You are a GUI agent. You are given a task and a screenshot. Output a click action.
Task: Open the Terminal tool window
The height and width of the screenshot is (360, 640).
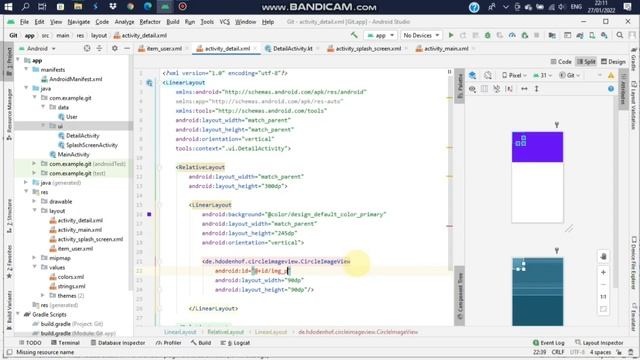[65, 343]
